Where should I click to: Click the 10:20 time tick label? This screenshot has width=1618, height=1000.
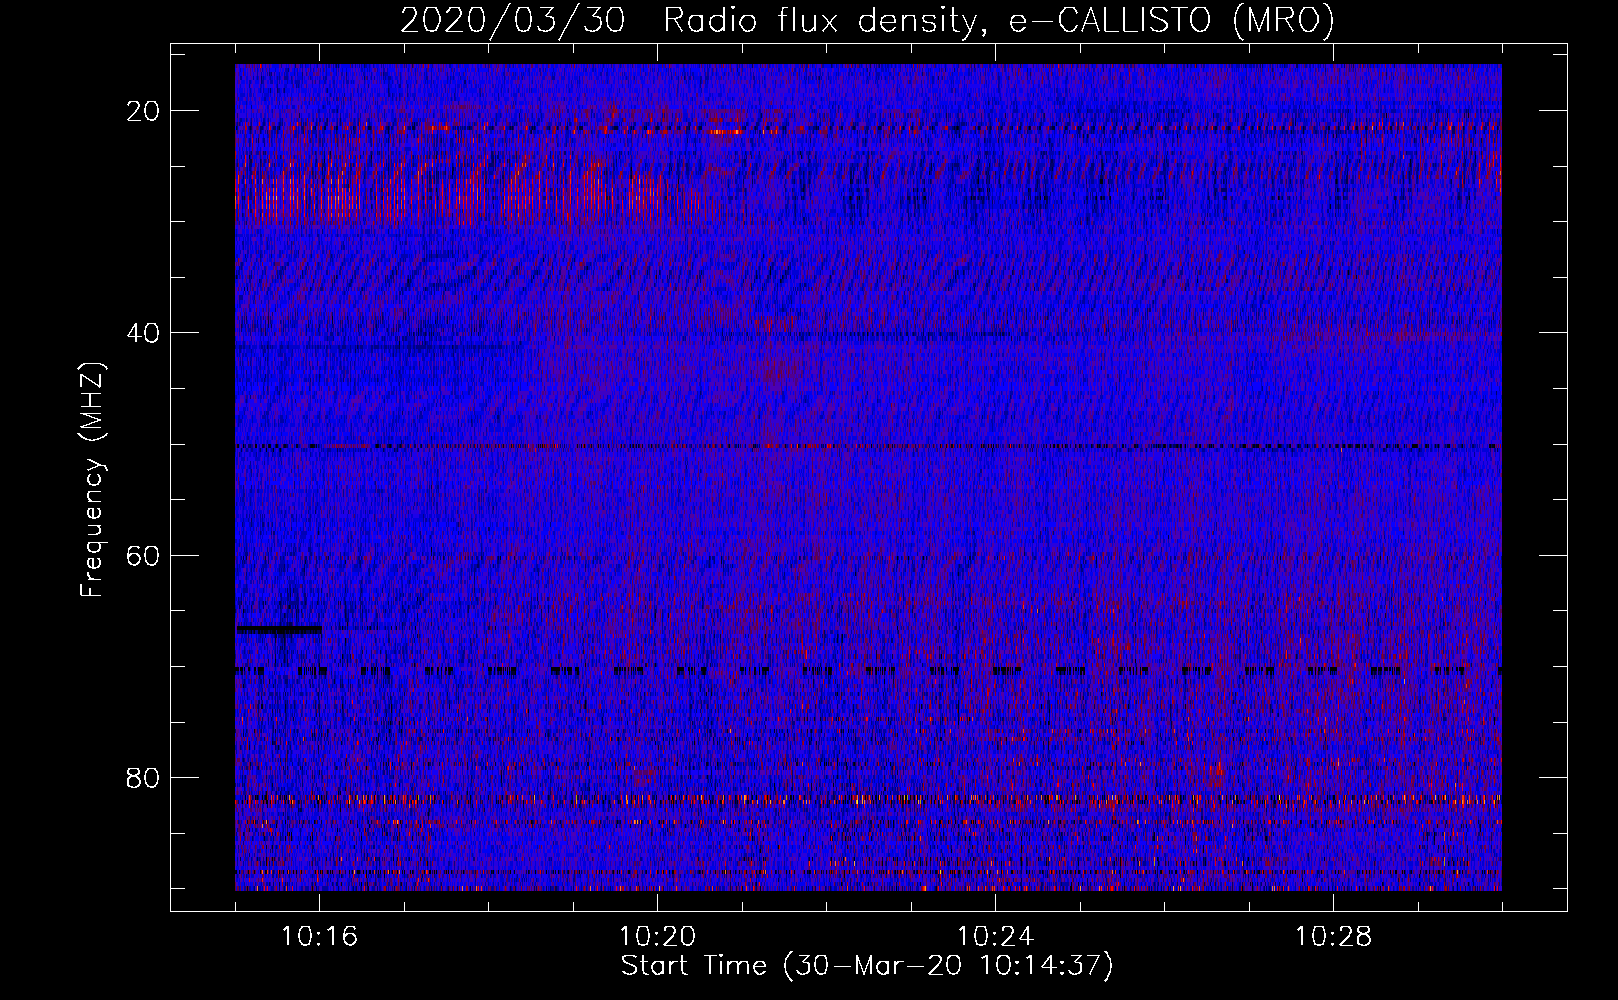click(658, 937)
